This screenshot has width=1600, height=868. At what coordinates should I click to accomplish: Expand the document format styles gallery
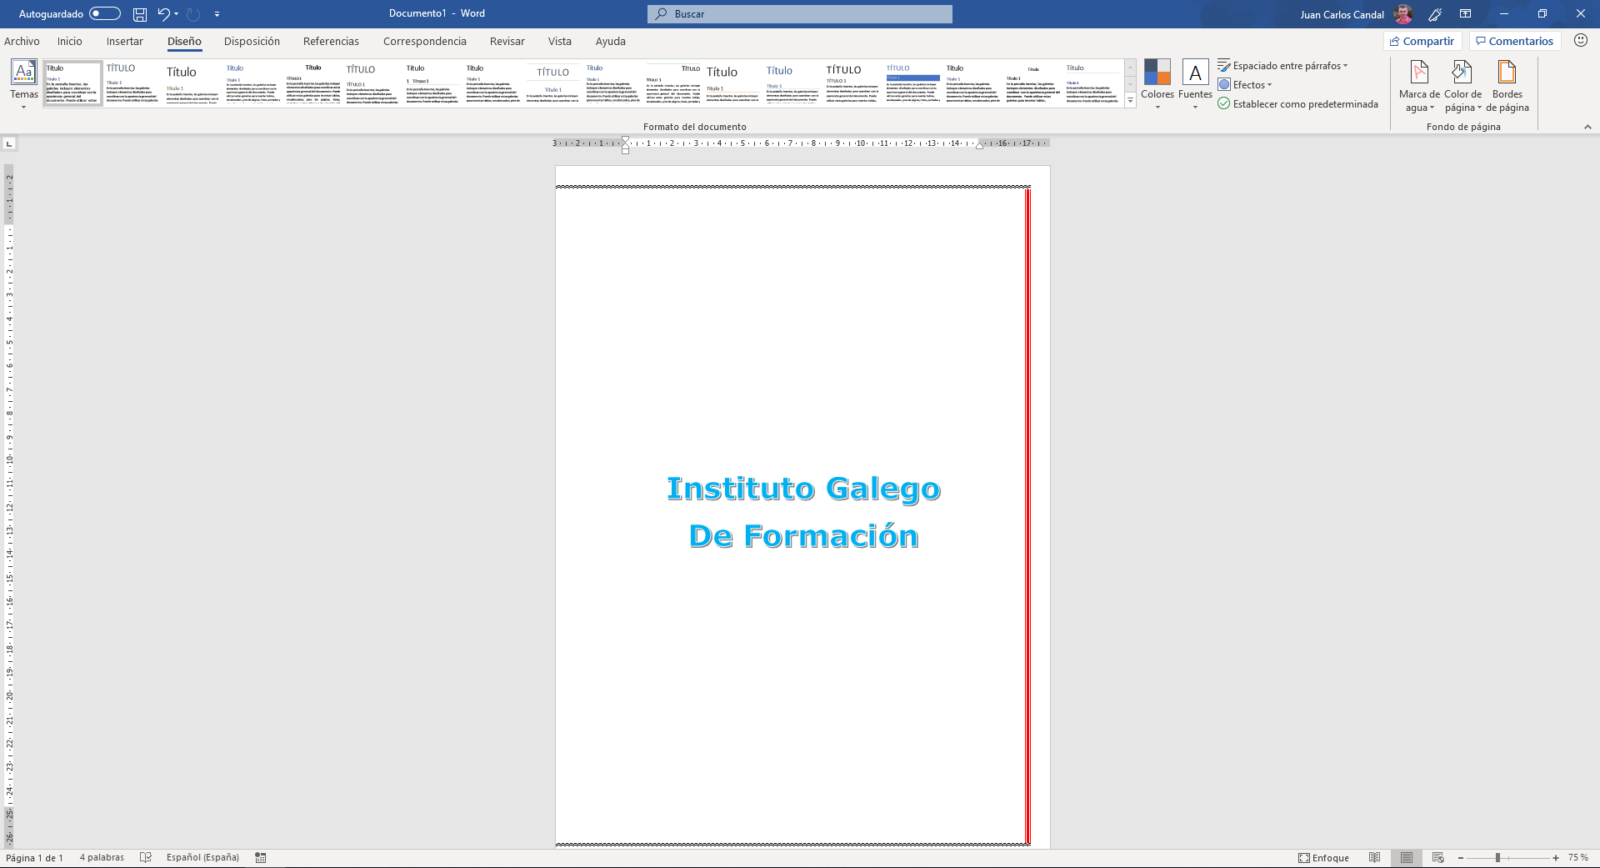coord(1130,101)
